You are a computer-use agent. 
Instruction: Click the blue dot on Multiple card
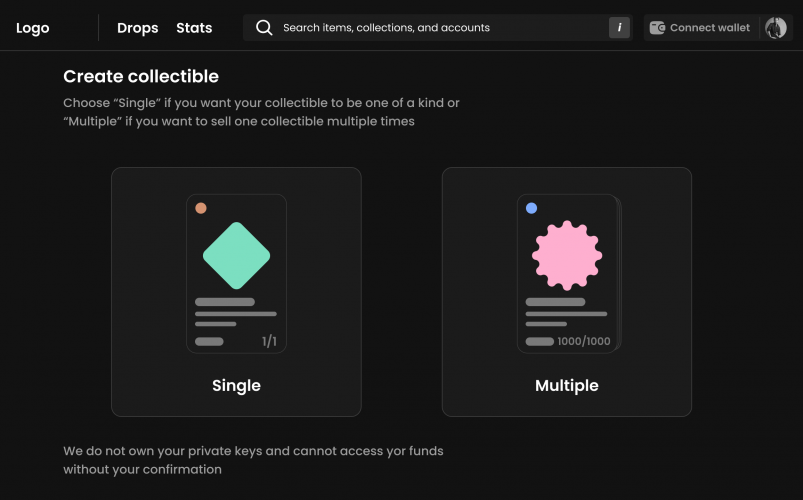tap(532, 208)
